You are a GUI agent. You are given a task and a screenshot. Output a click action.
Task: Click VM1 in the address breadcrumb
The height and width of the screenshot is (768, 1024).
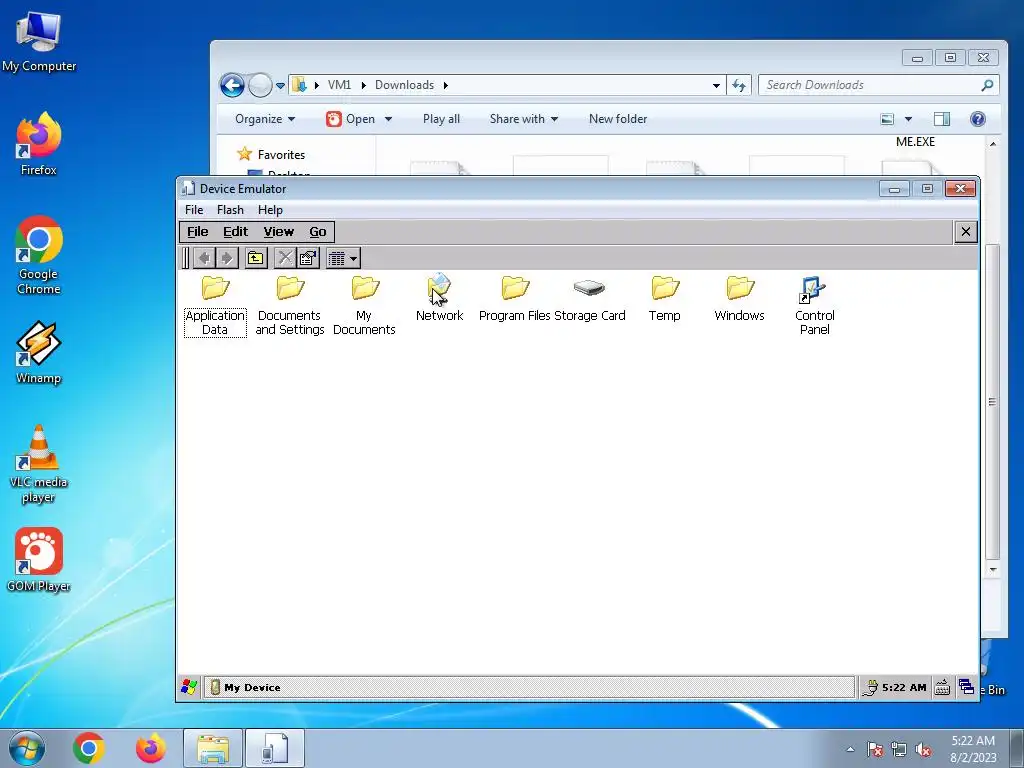tap(339, 85)
